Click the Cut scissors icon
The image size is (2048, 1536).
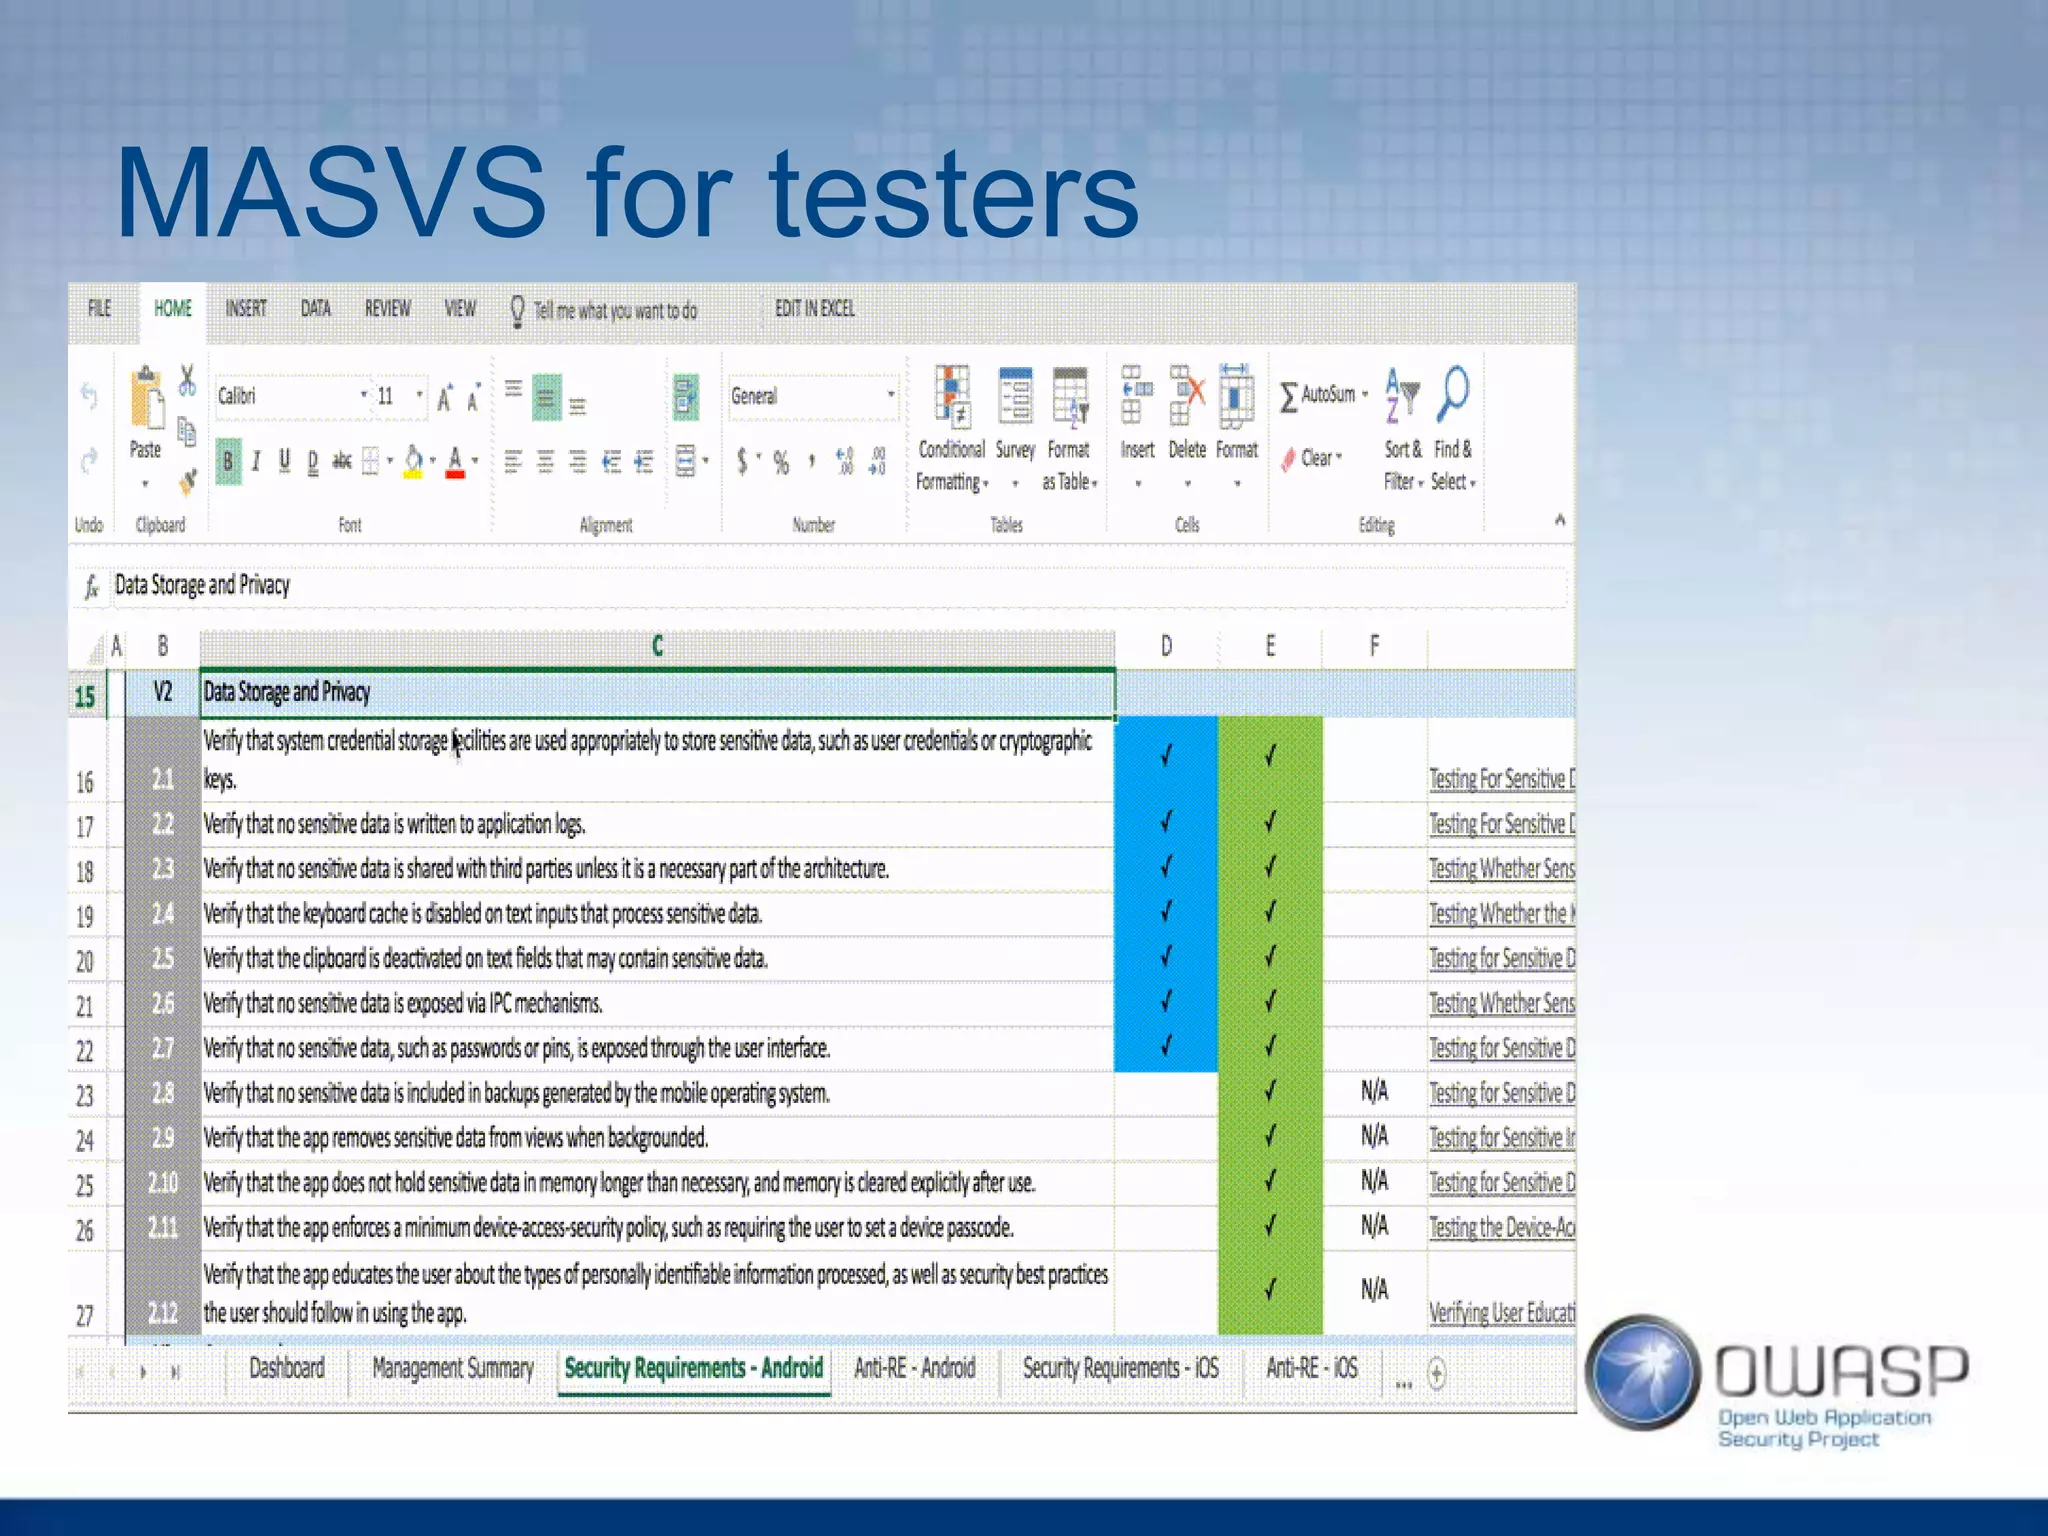coord(187,381)
